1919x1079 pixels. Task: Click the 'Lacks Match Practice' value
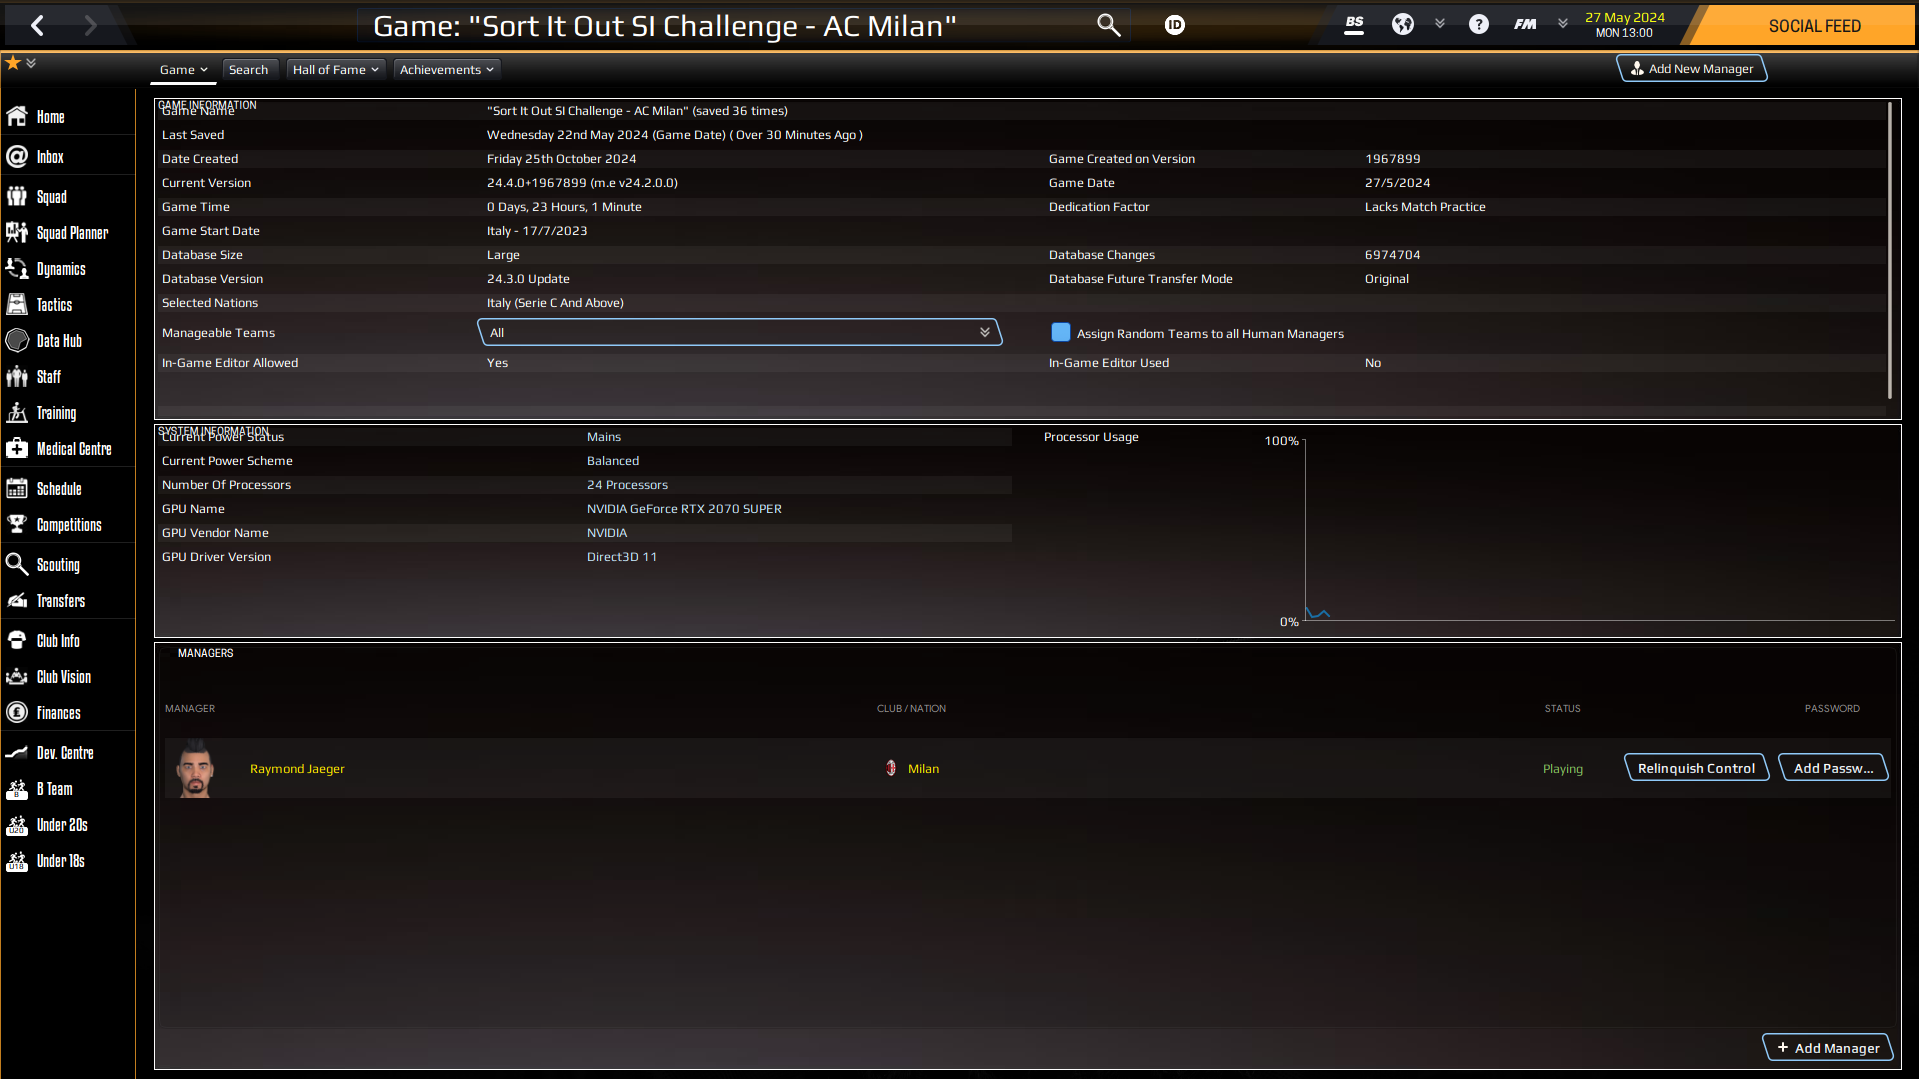coord(1425,207)
